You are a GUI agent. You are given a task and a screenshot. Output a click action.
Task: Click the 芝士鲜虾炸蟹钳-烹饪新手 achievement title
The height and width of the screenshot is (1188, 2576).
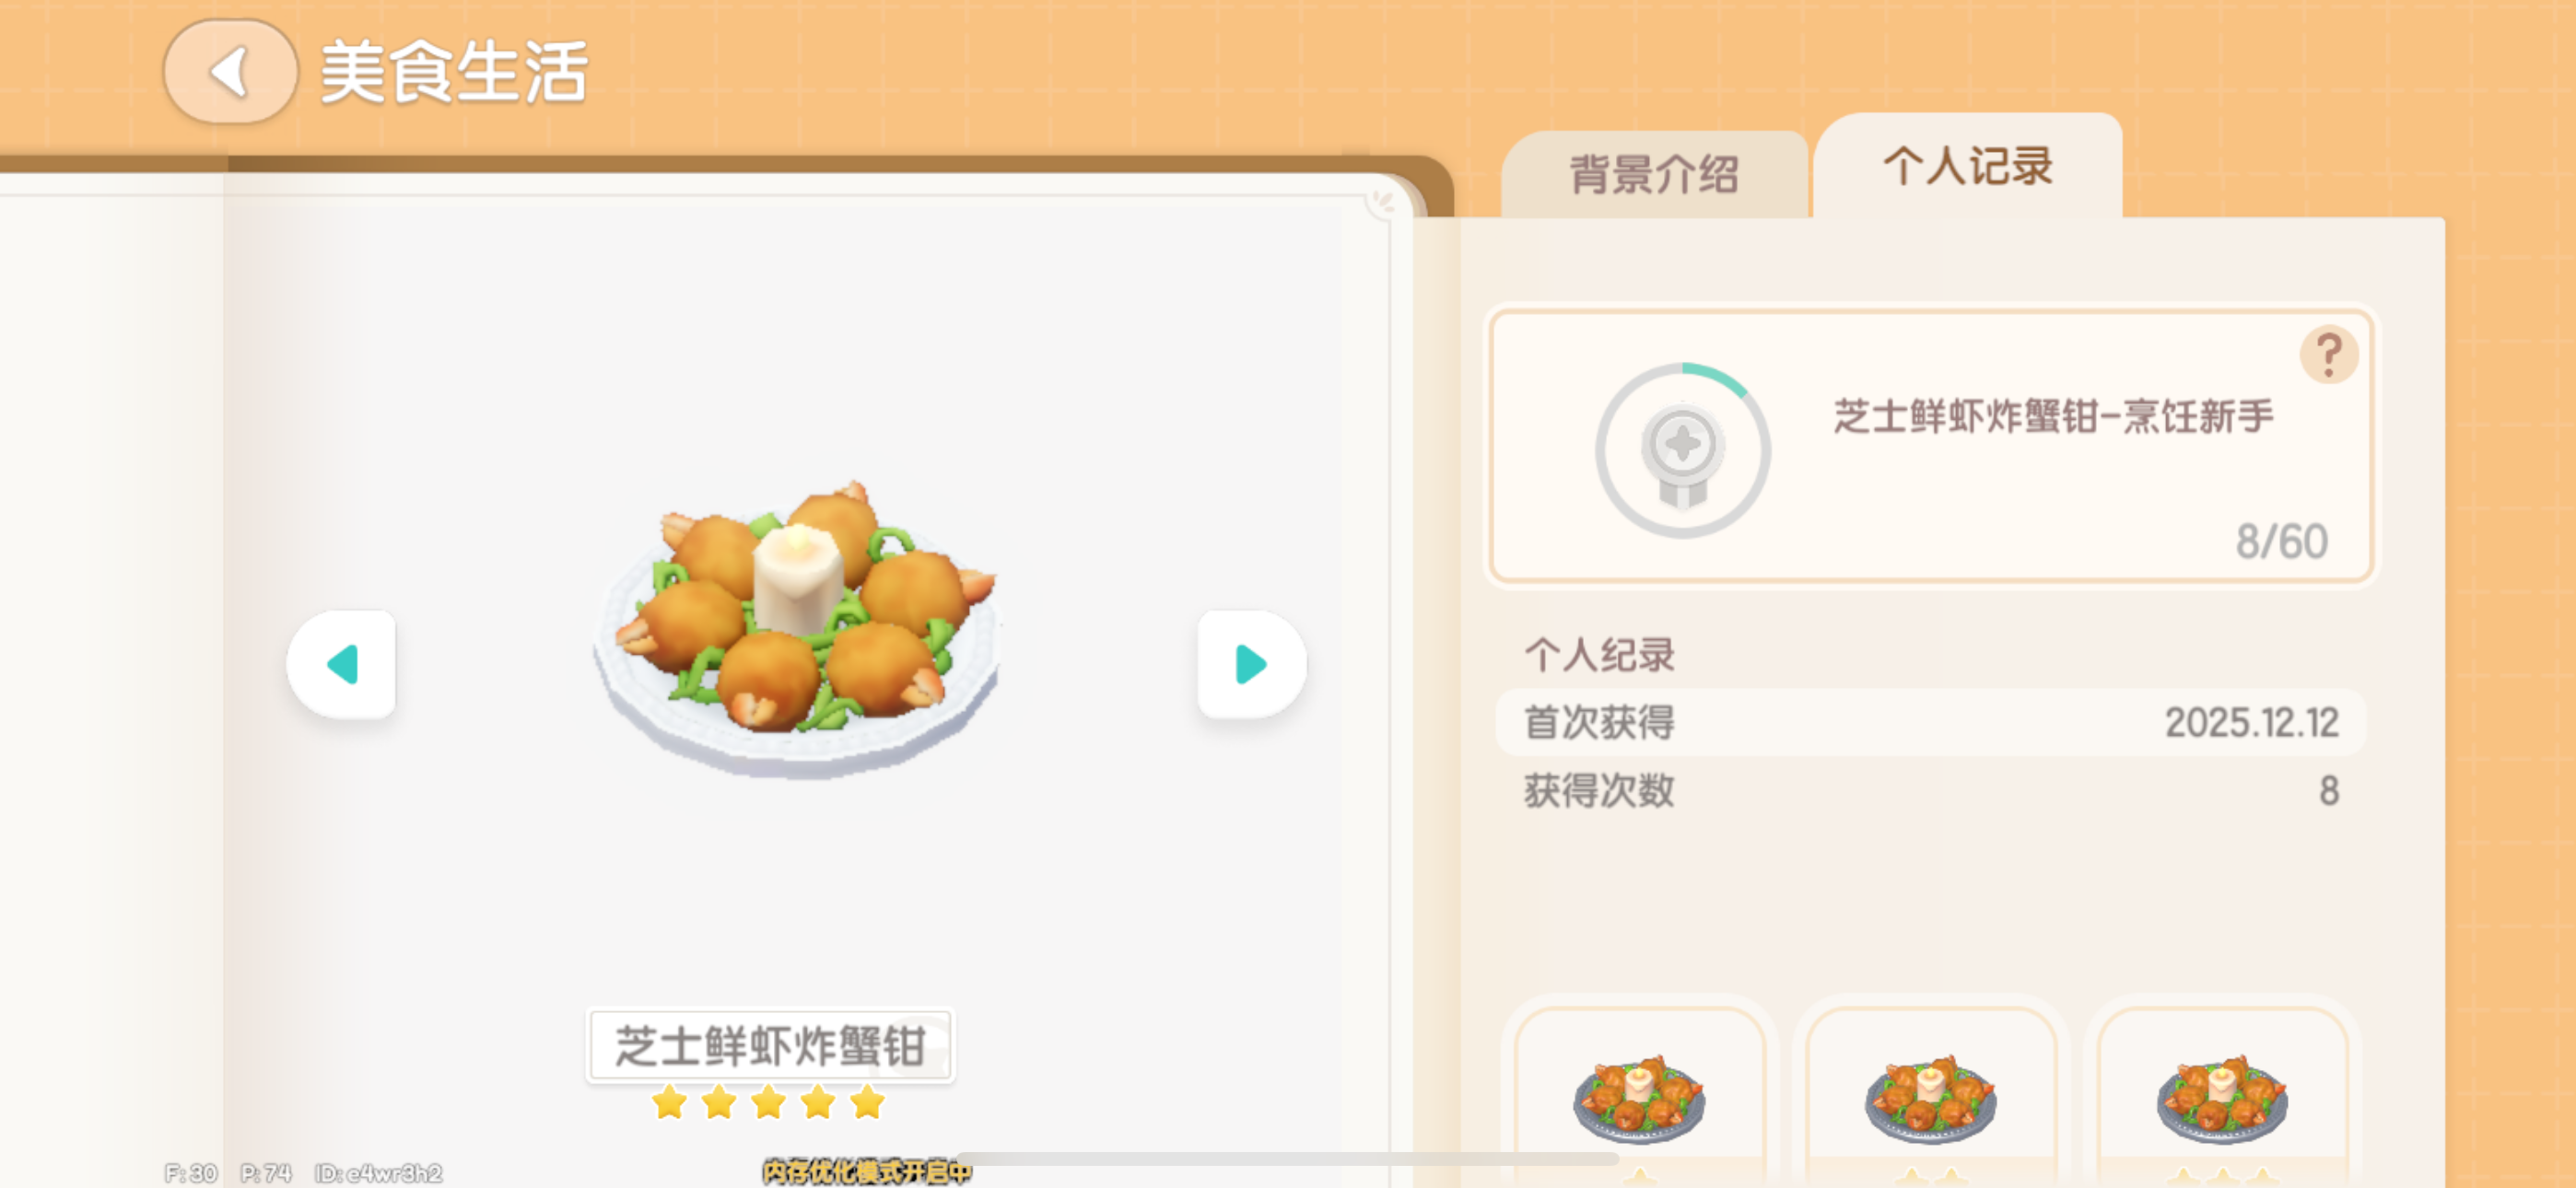point(2053,416)
